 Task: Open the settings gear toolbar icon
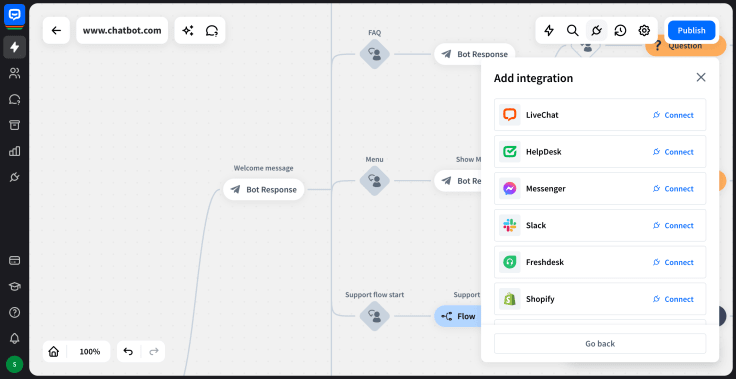coord(644,31)
